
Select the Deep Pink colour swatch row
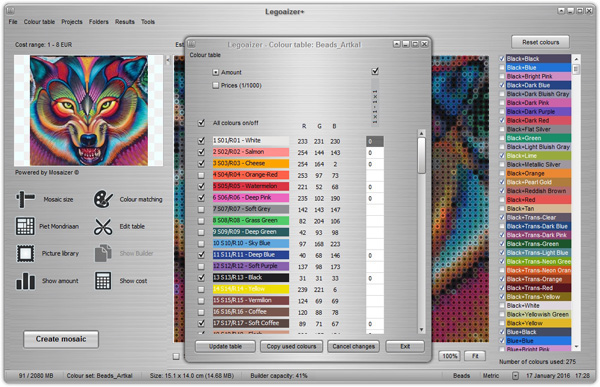click(x=251, y=198)
